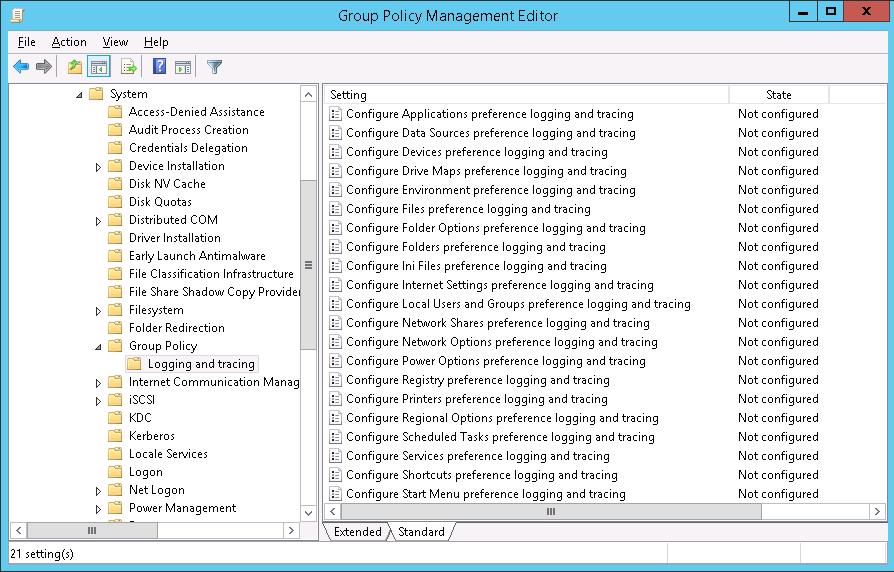Open the Action menu
Screen dimensions: 894x572
pos(69,42)
